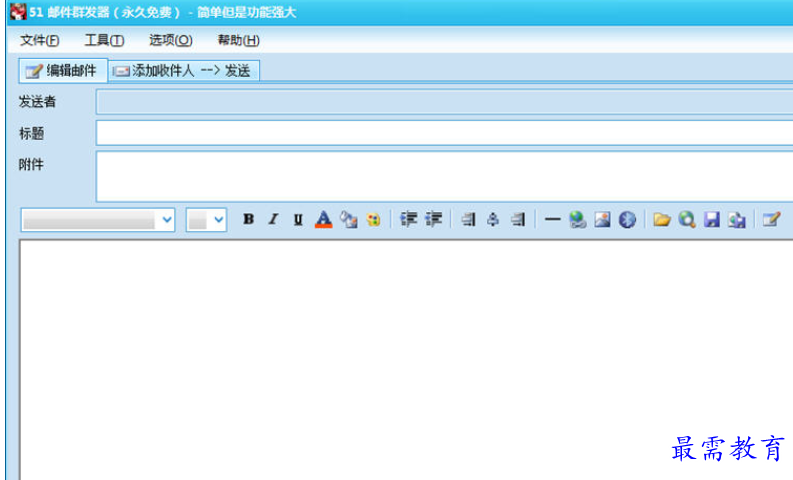Insert a horizontal line
Viewport: 793px width, 480px height.
click(552, 220)
